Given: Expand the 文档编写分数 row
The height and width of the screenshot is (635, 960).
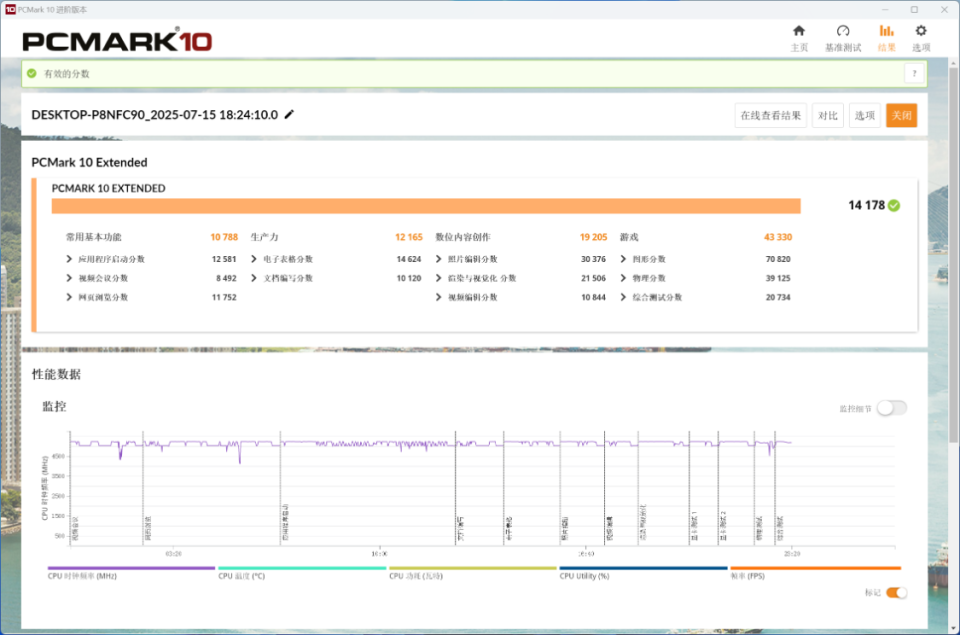Looking at the screenshot, I should [254, 278].
